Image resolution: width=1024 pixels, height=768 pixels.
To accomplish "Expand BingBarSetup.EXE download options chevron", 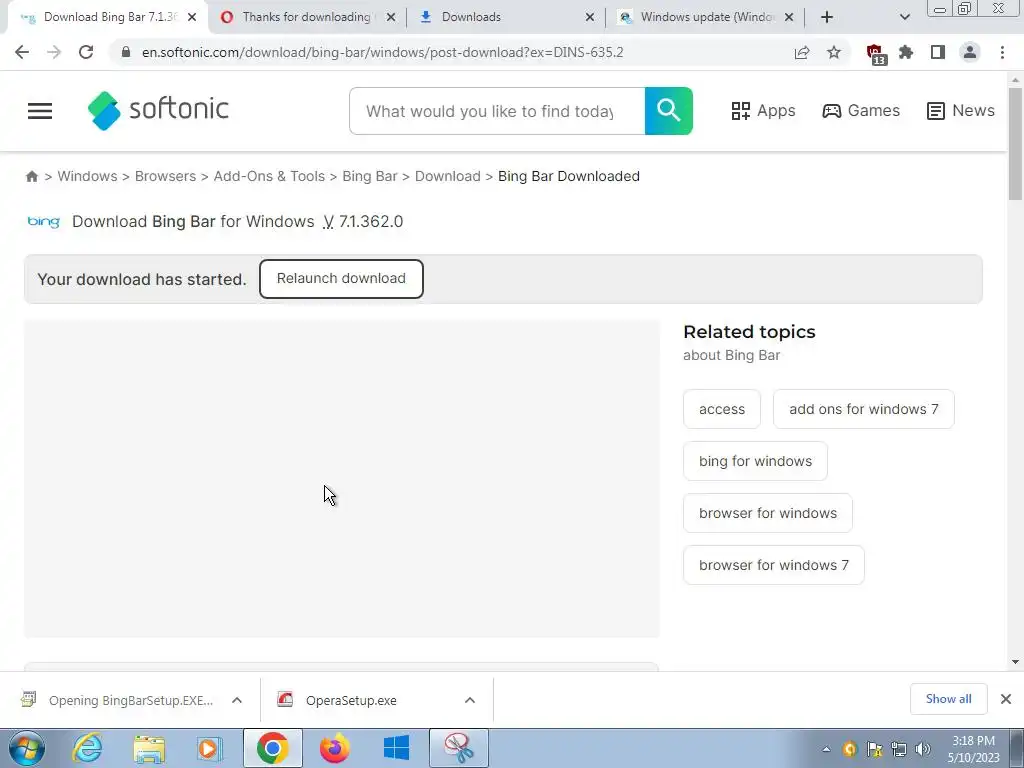I will (x=237, y=700).
